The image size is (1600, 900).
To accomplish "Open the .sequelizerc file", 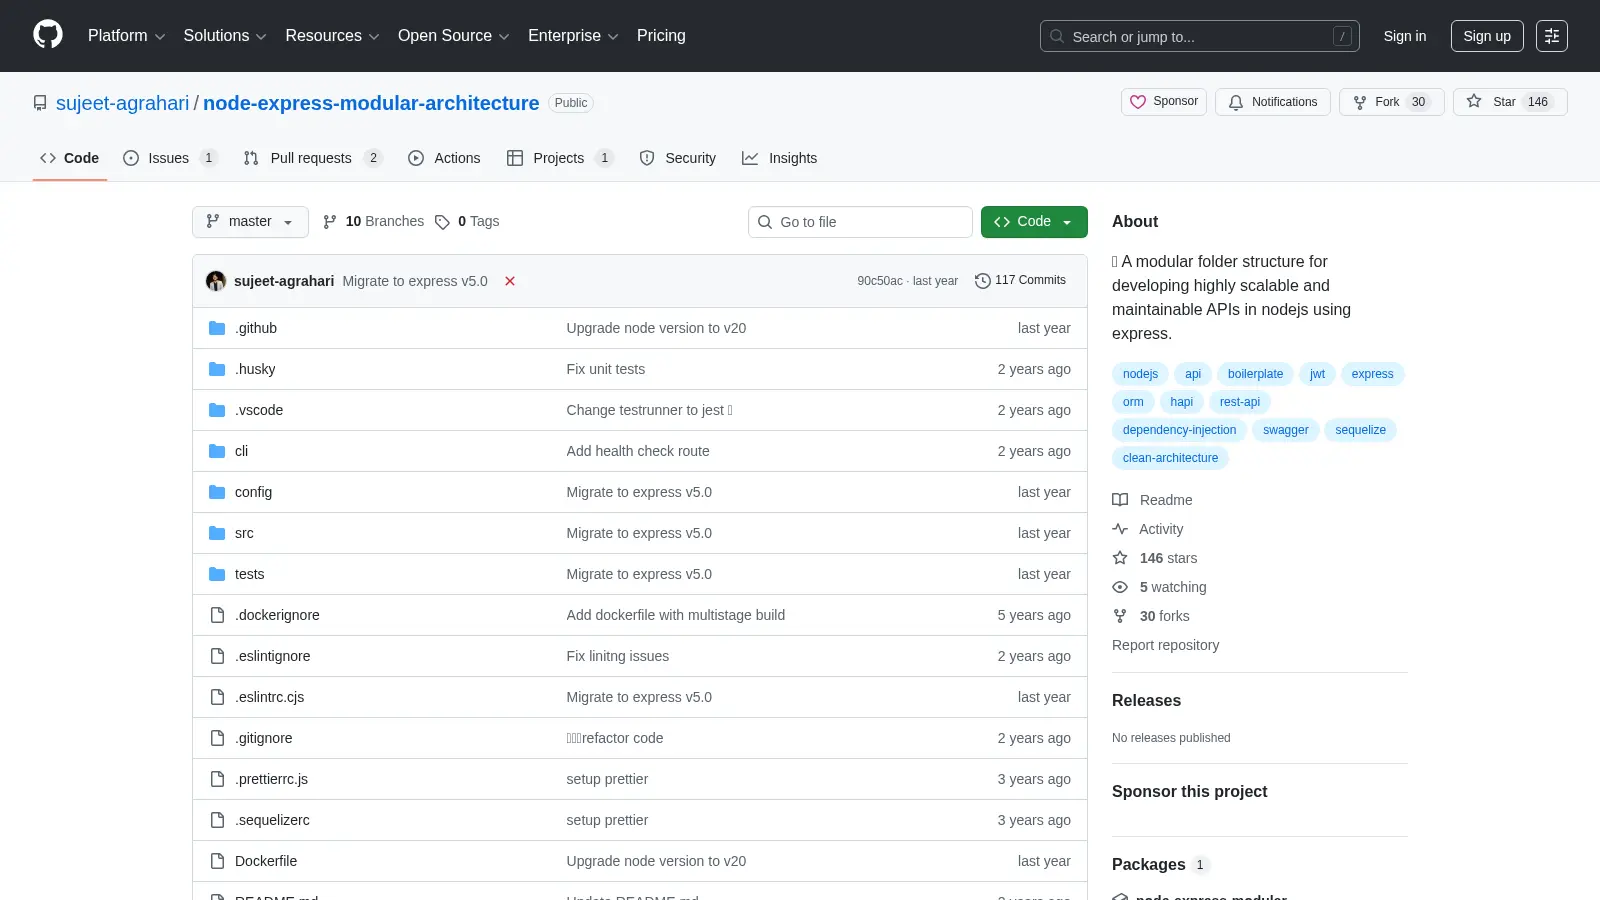I will coord(272,820).
